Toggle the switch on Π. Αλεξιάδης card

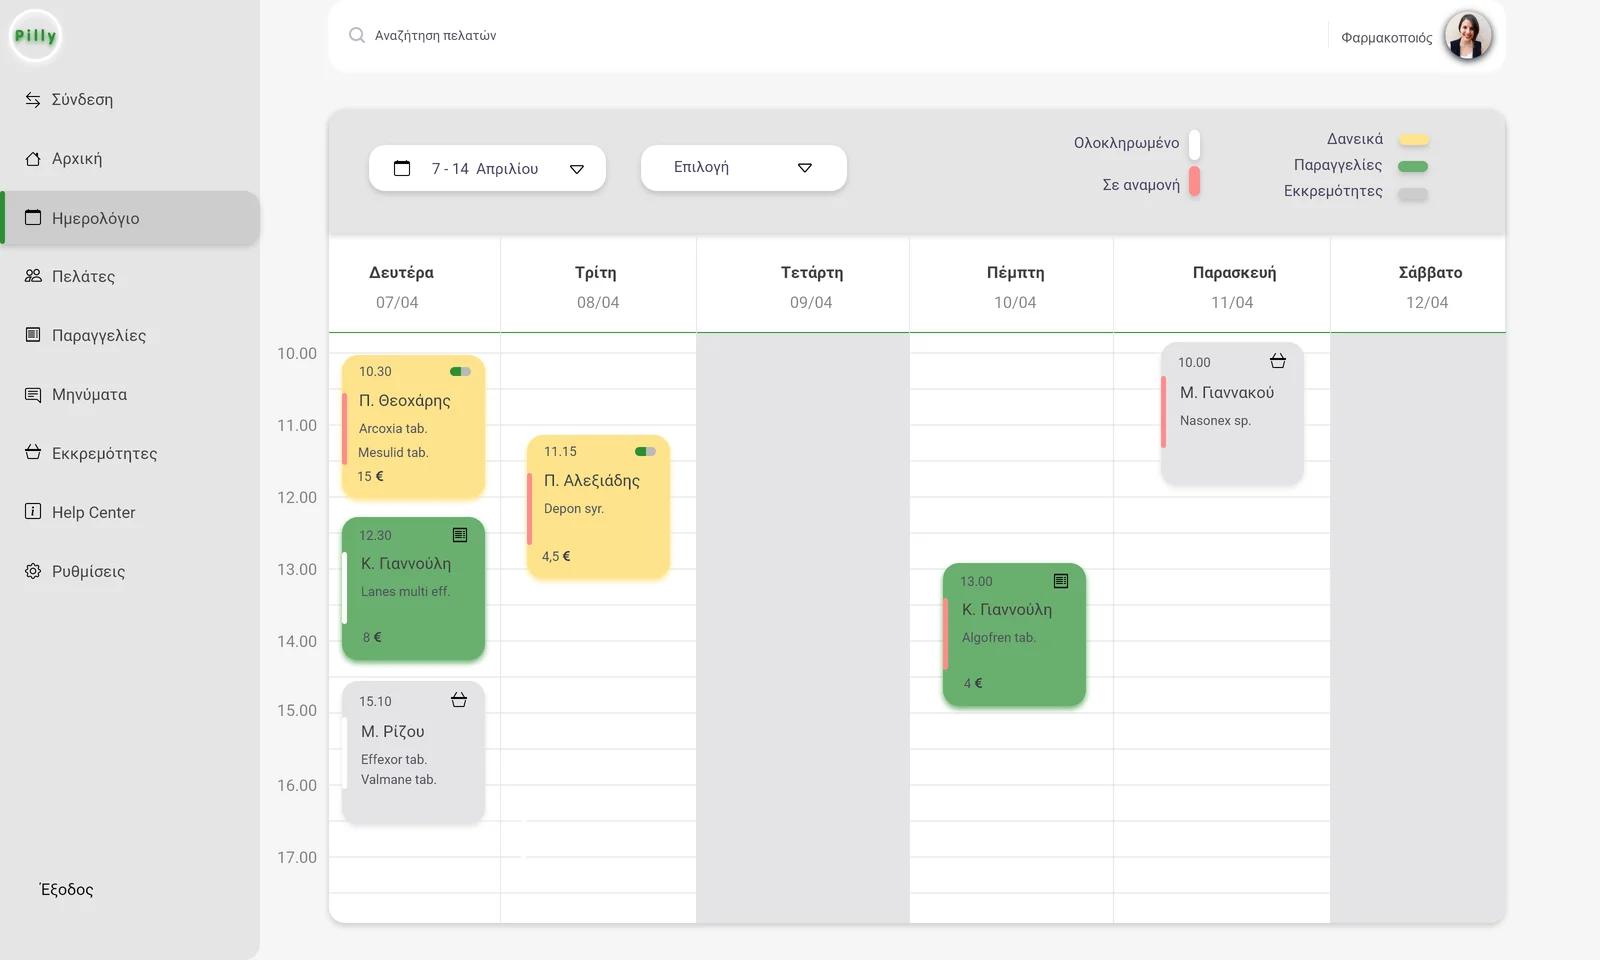pos(645,451)
